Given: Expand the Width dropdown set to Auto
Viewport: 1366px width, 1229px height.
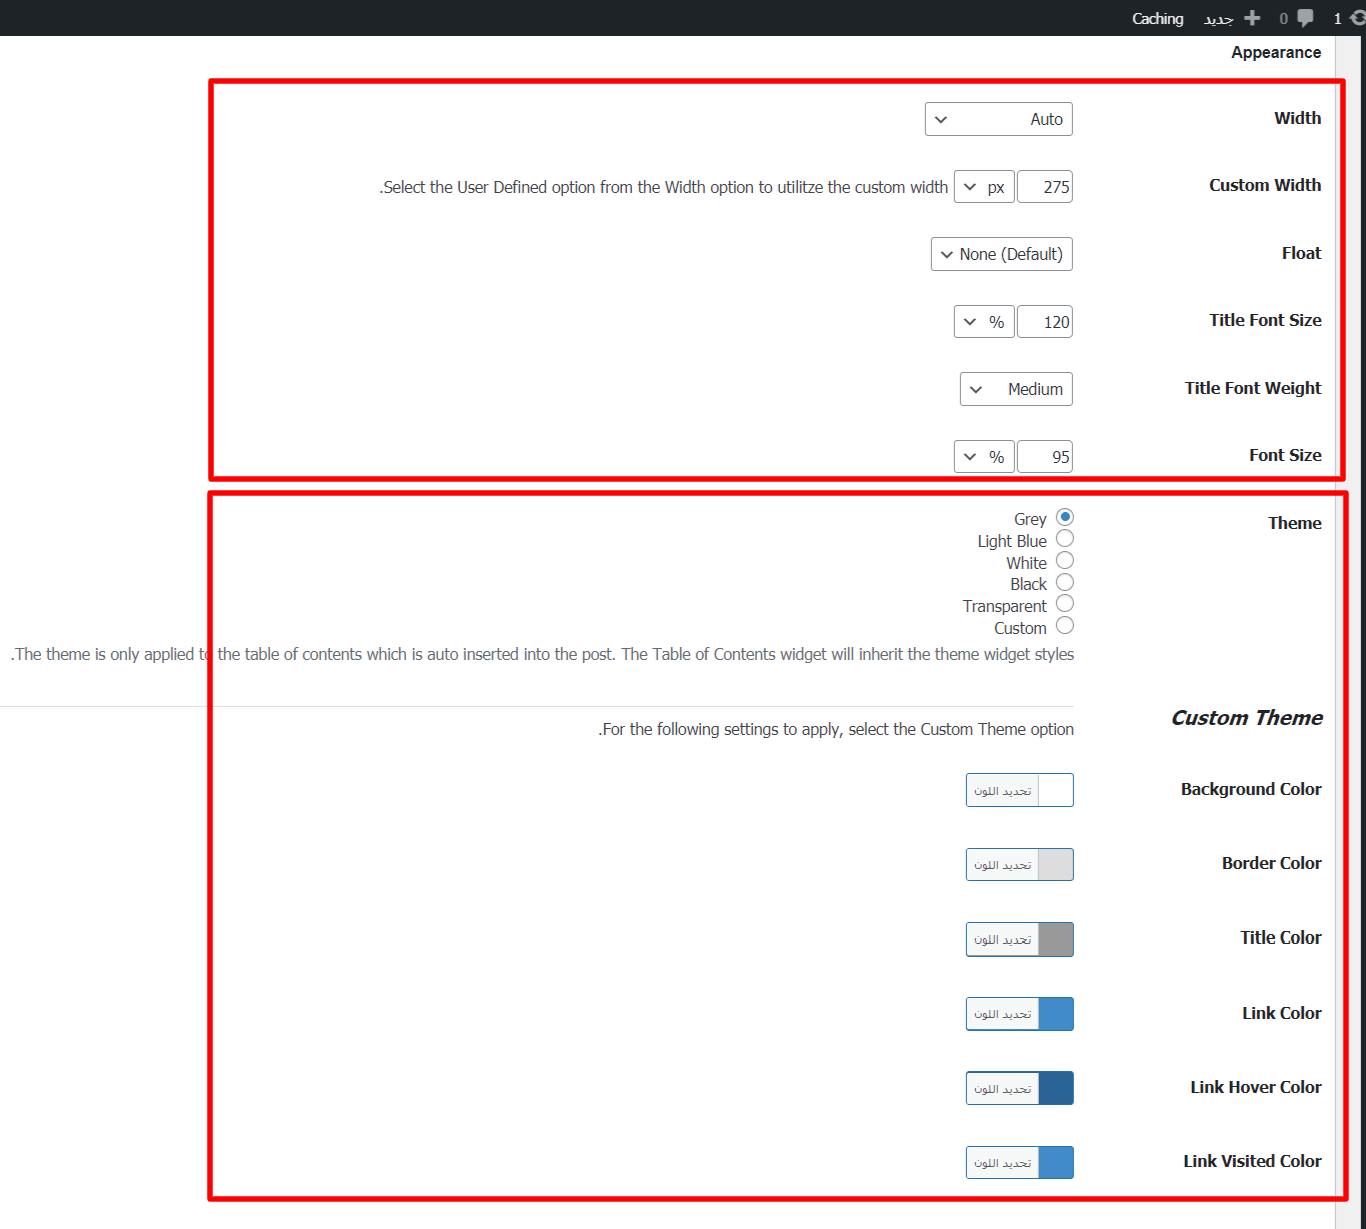Looking at the screenshot, I should 998,119.
